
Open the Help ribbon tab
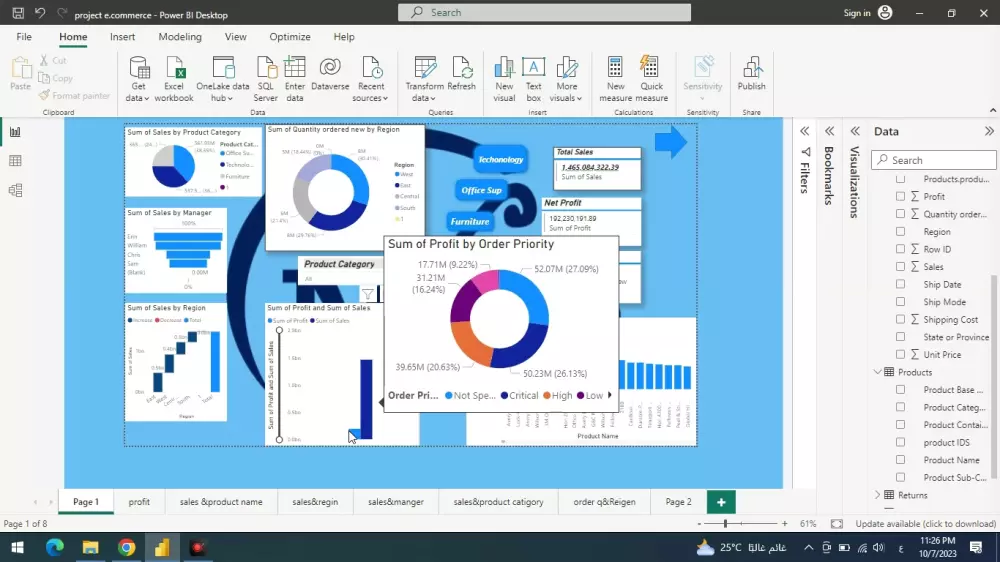click(344, 37)
